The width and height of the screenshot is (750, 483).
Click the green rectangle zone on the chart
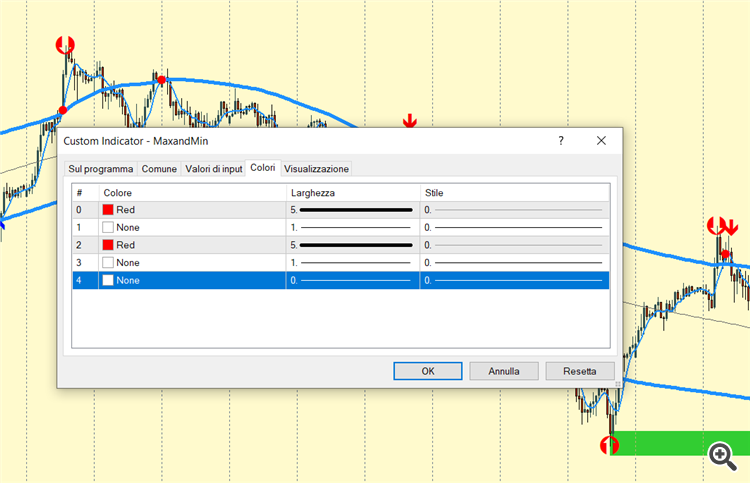coord(680,443)
